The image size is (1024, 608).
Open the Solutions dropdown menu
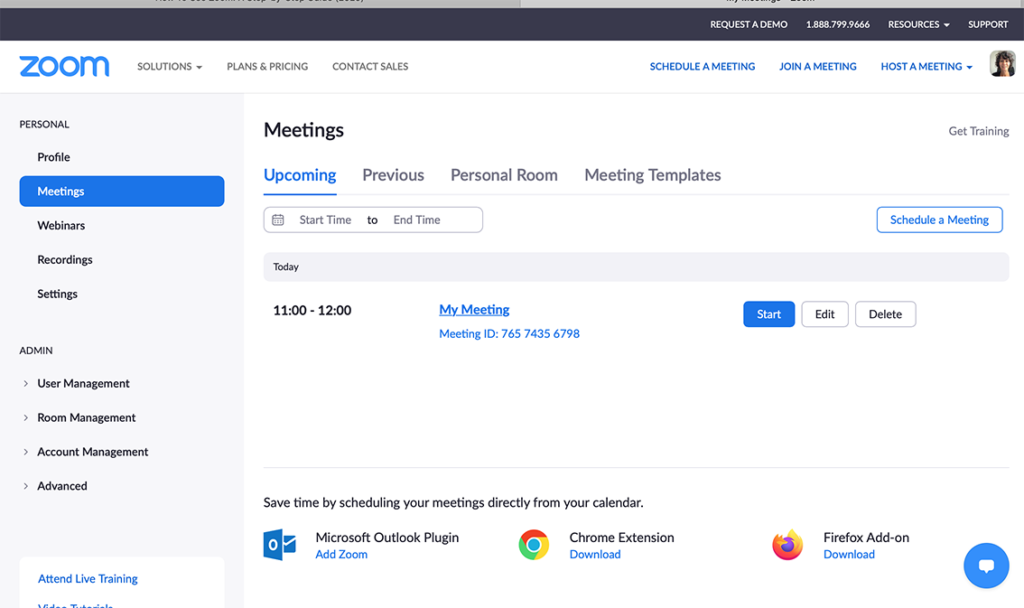click(x=170, y=67)
